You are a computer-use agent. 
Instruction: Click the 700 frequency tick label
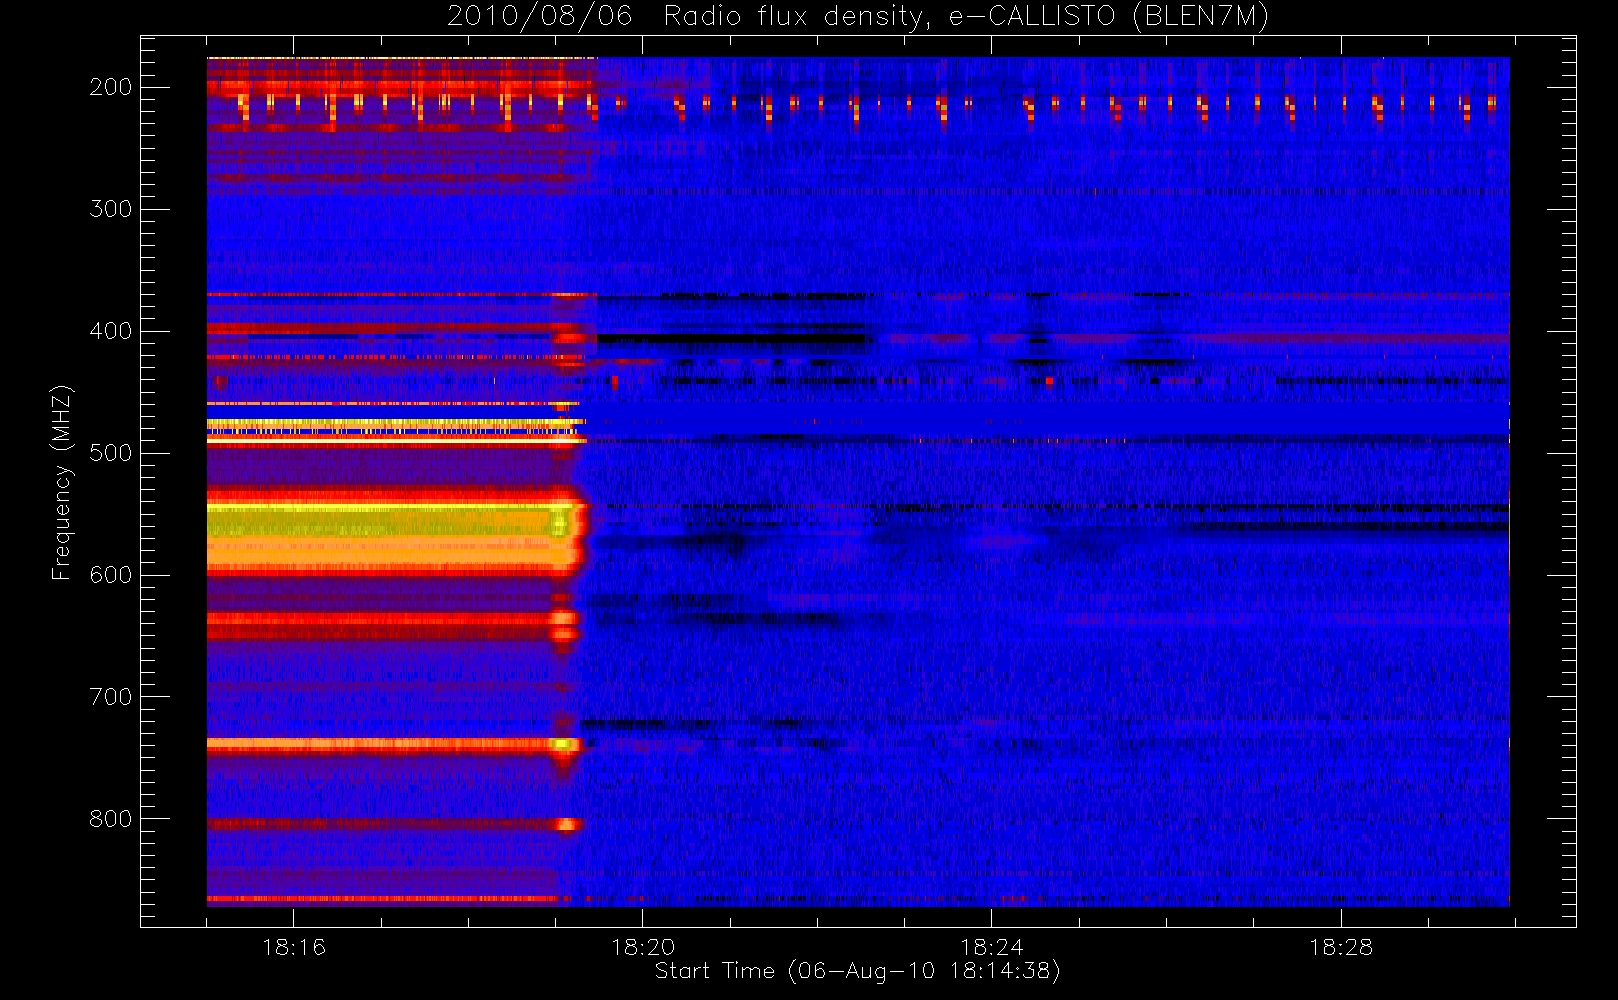coord(110,697)
